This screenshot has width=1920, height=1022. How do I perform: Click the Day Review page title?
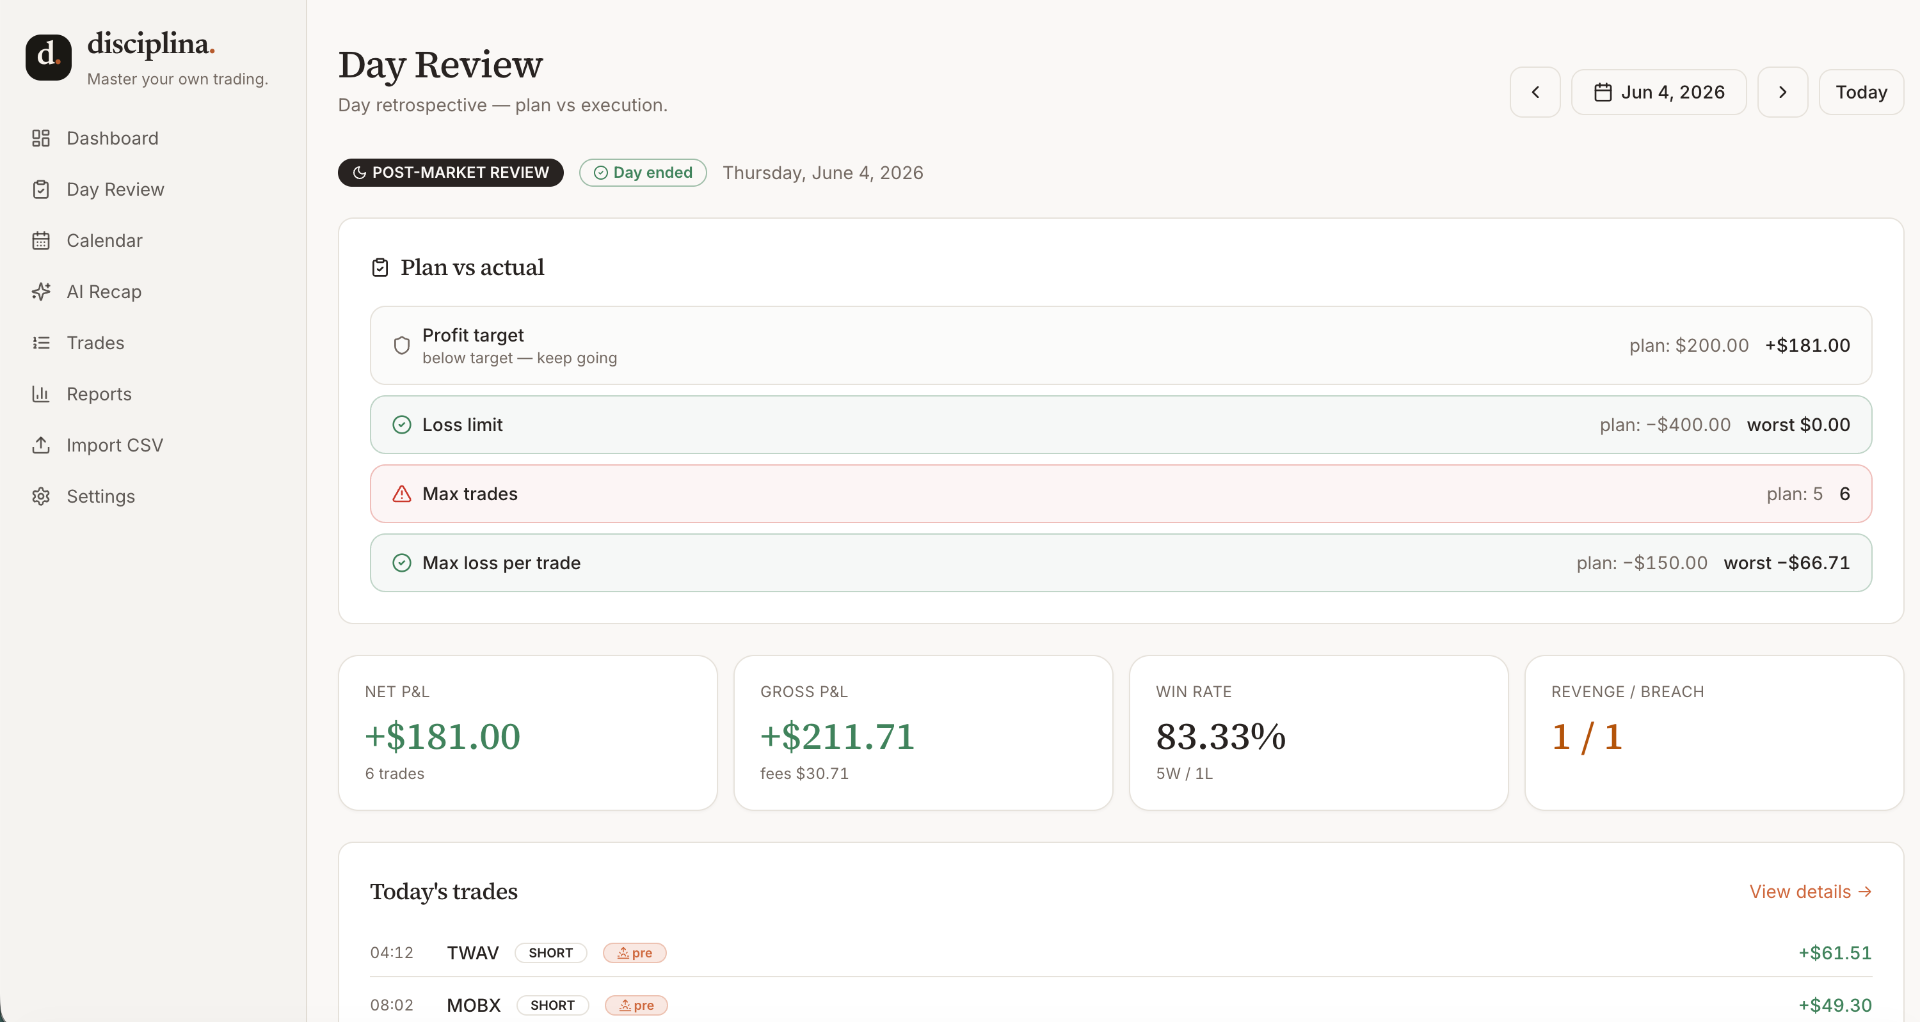440,65
